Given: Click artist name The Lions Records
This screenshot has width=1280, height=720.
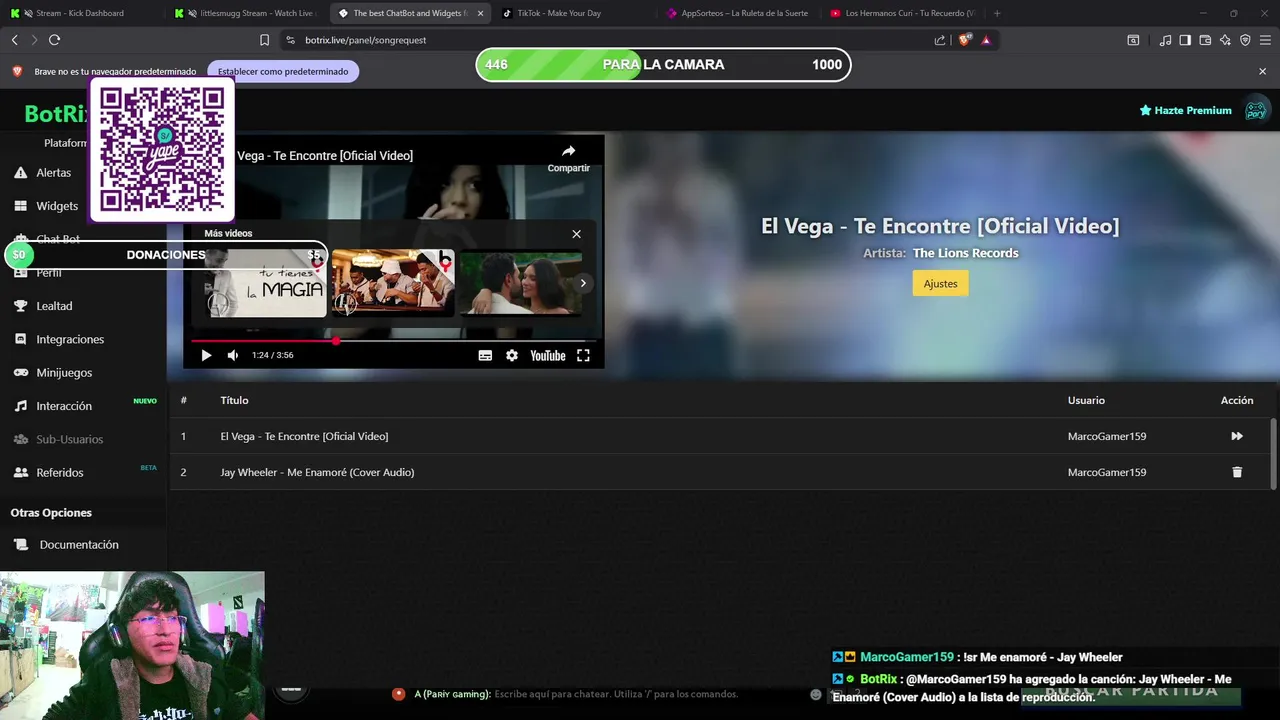Looking at the screenshot, I should (966, 253).
